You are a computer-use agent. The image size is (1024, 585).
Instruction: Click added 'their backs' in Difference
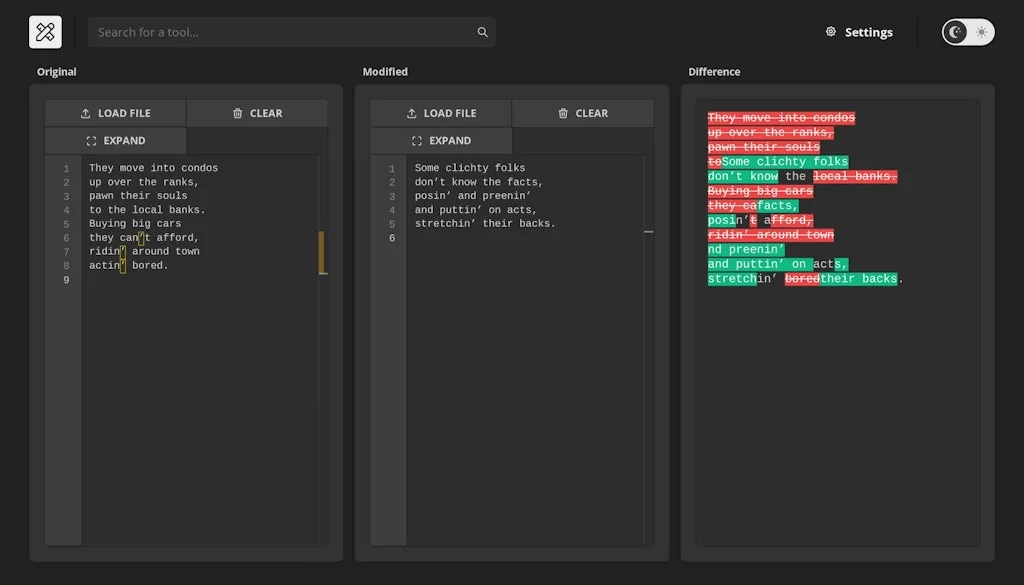click(x=859, y=279)
